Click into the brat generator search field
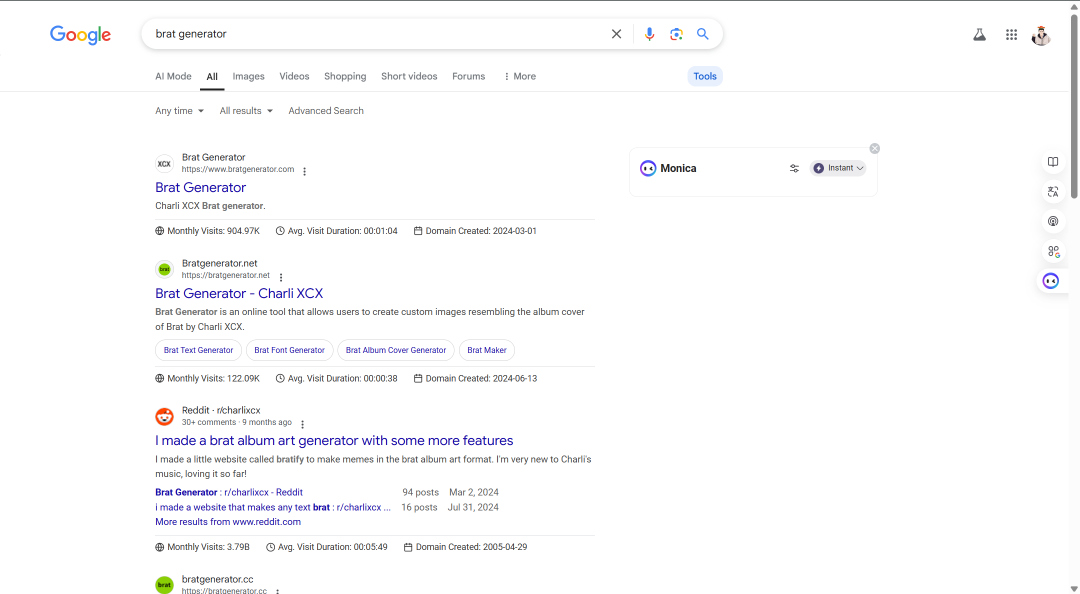 [x=379, y=34]
